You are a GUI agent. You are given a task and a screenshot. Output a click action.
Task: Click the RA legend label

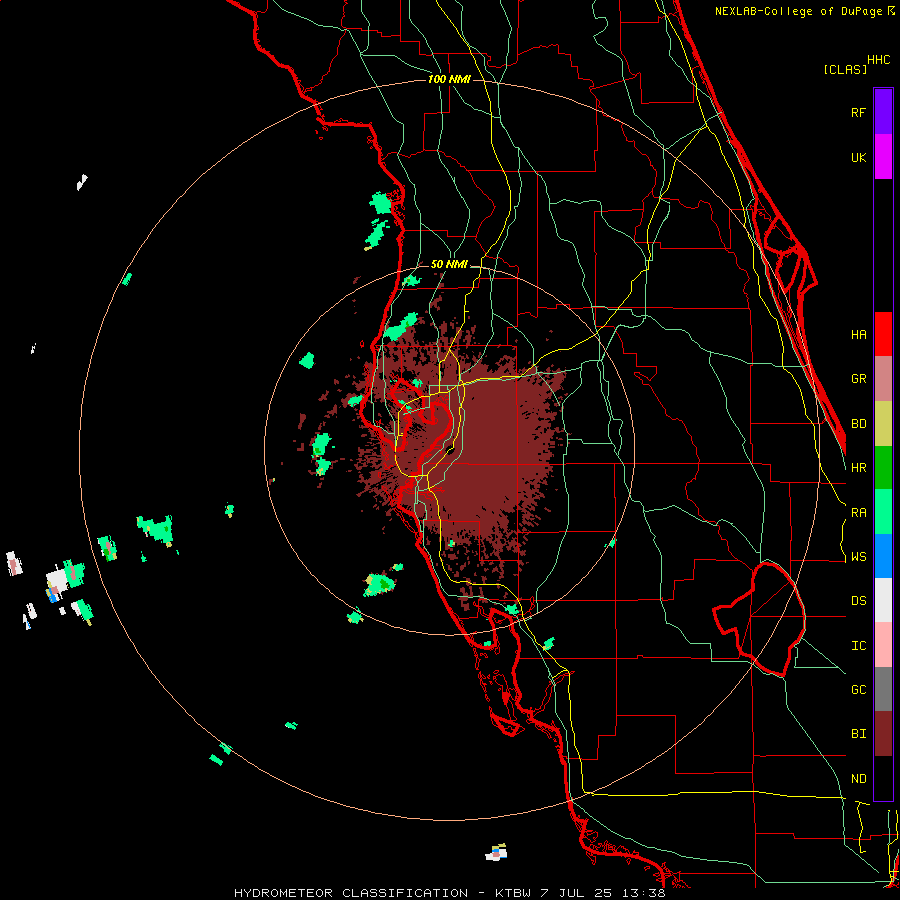coord(858,513)
